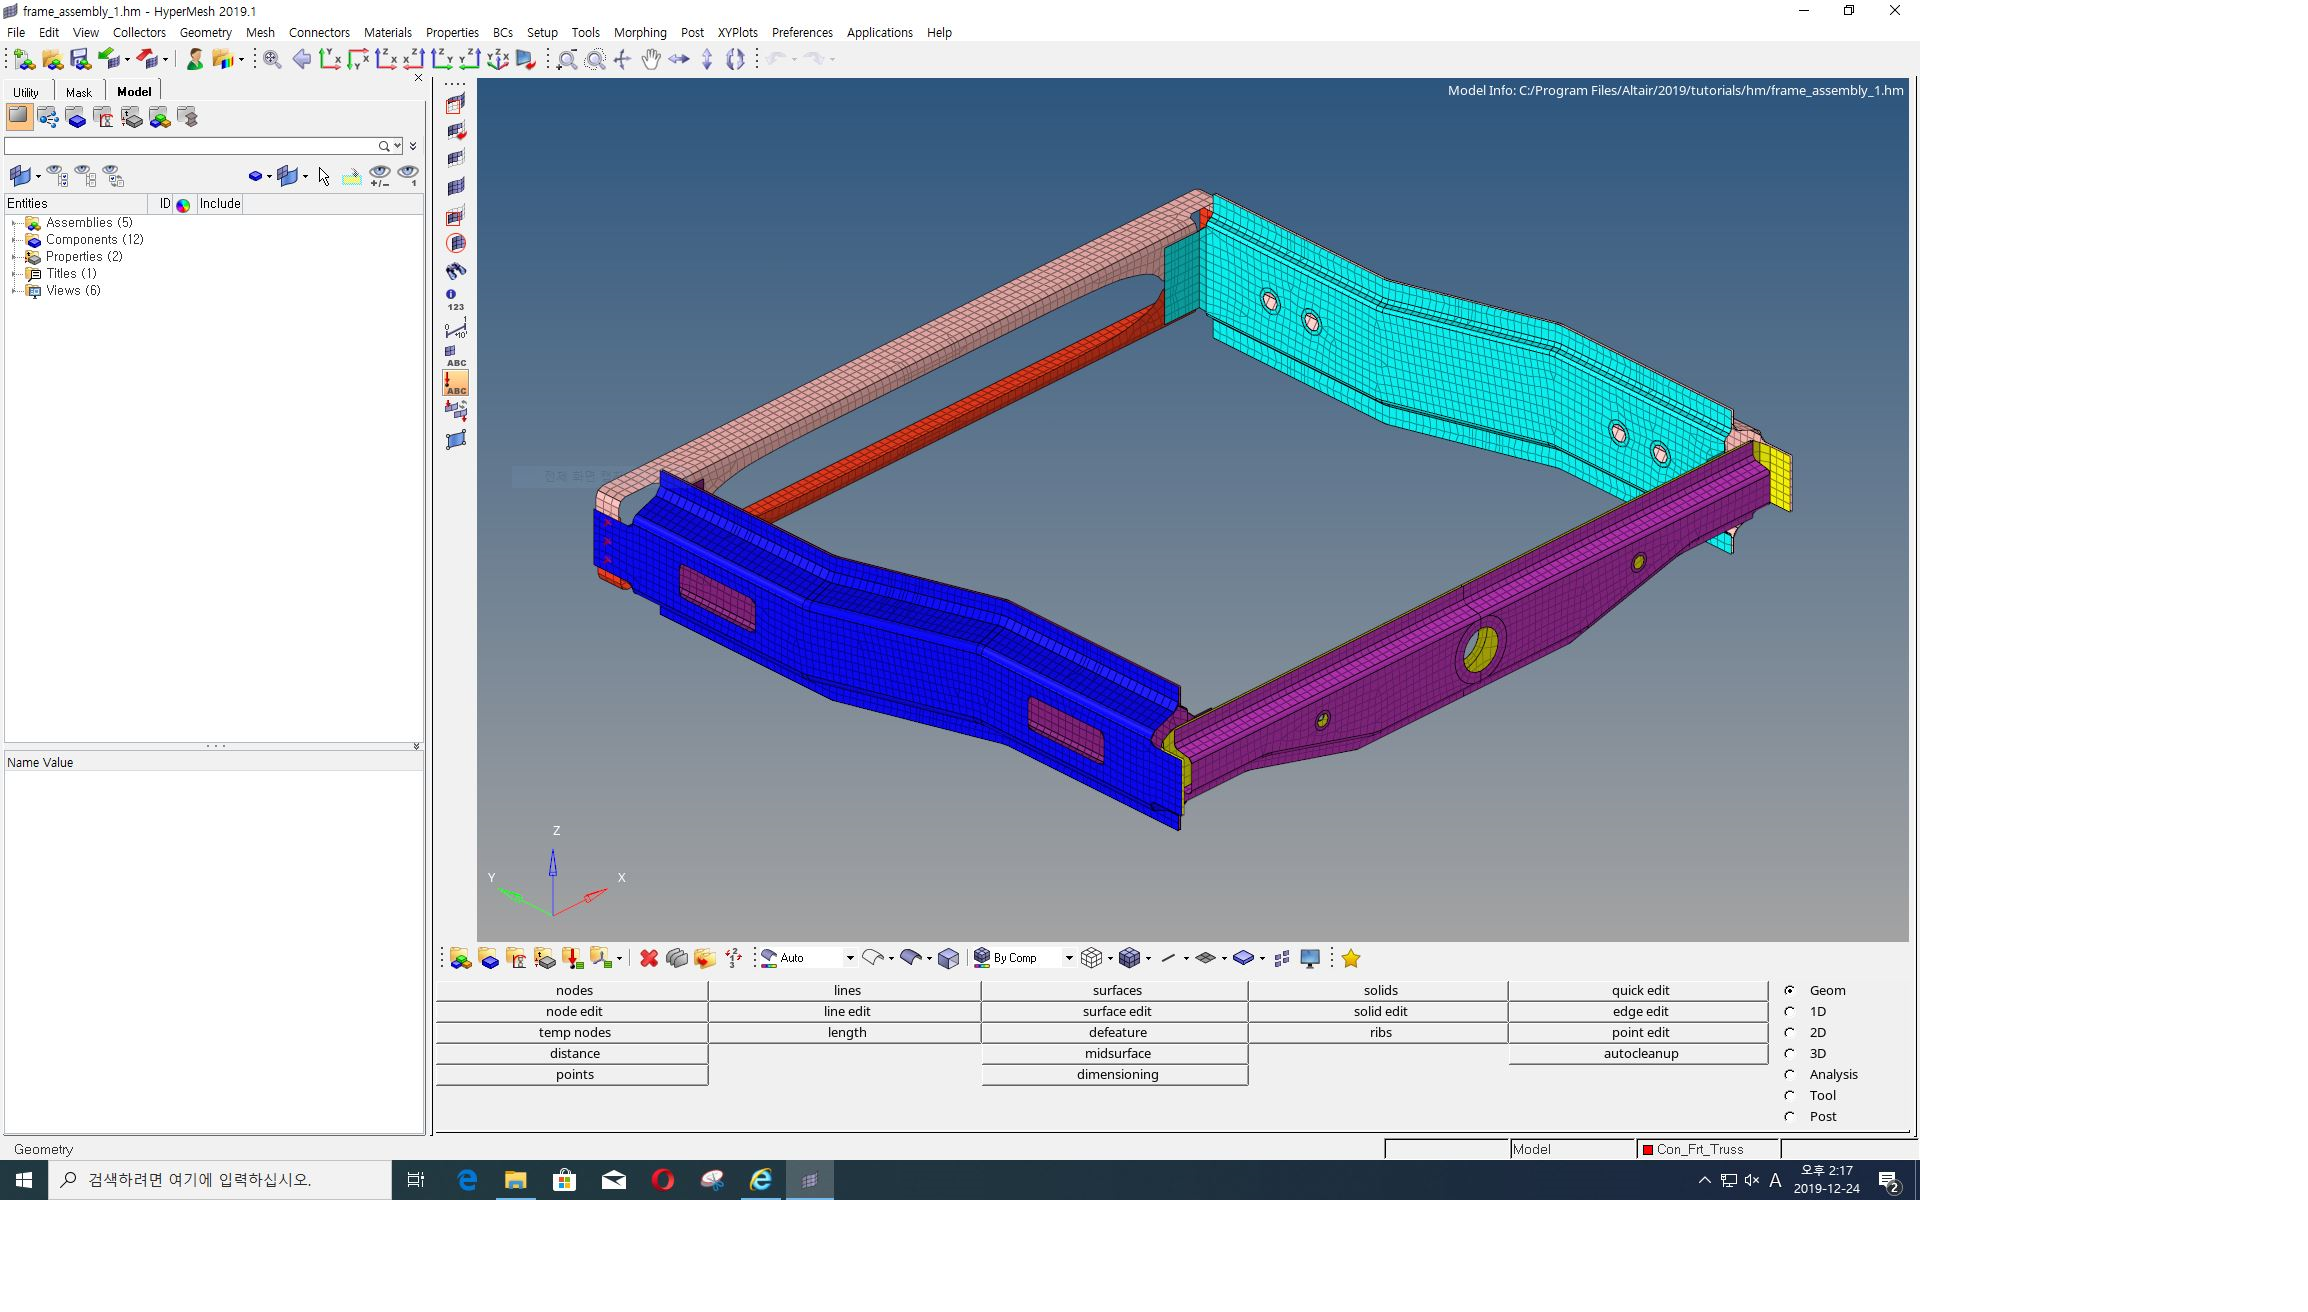Open the temp nodes panel

click(573, 1032)
